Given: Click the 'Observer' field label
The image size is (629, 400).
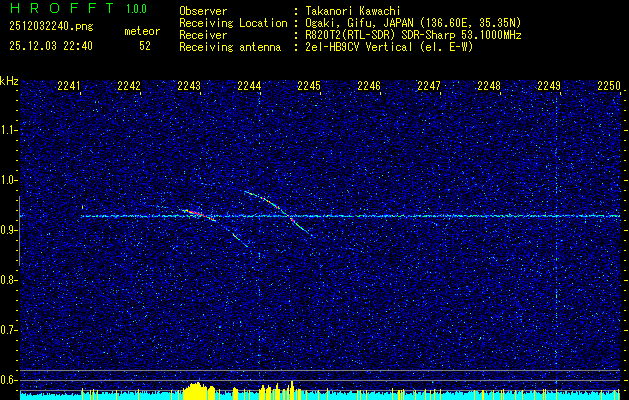Looking at the screenshot, I should tap(203, 11).
